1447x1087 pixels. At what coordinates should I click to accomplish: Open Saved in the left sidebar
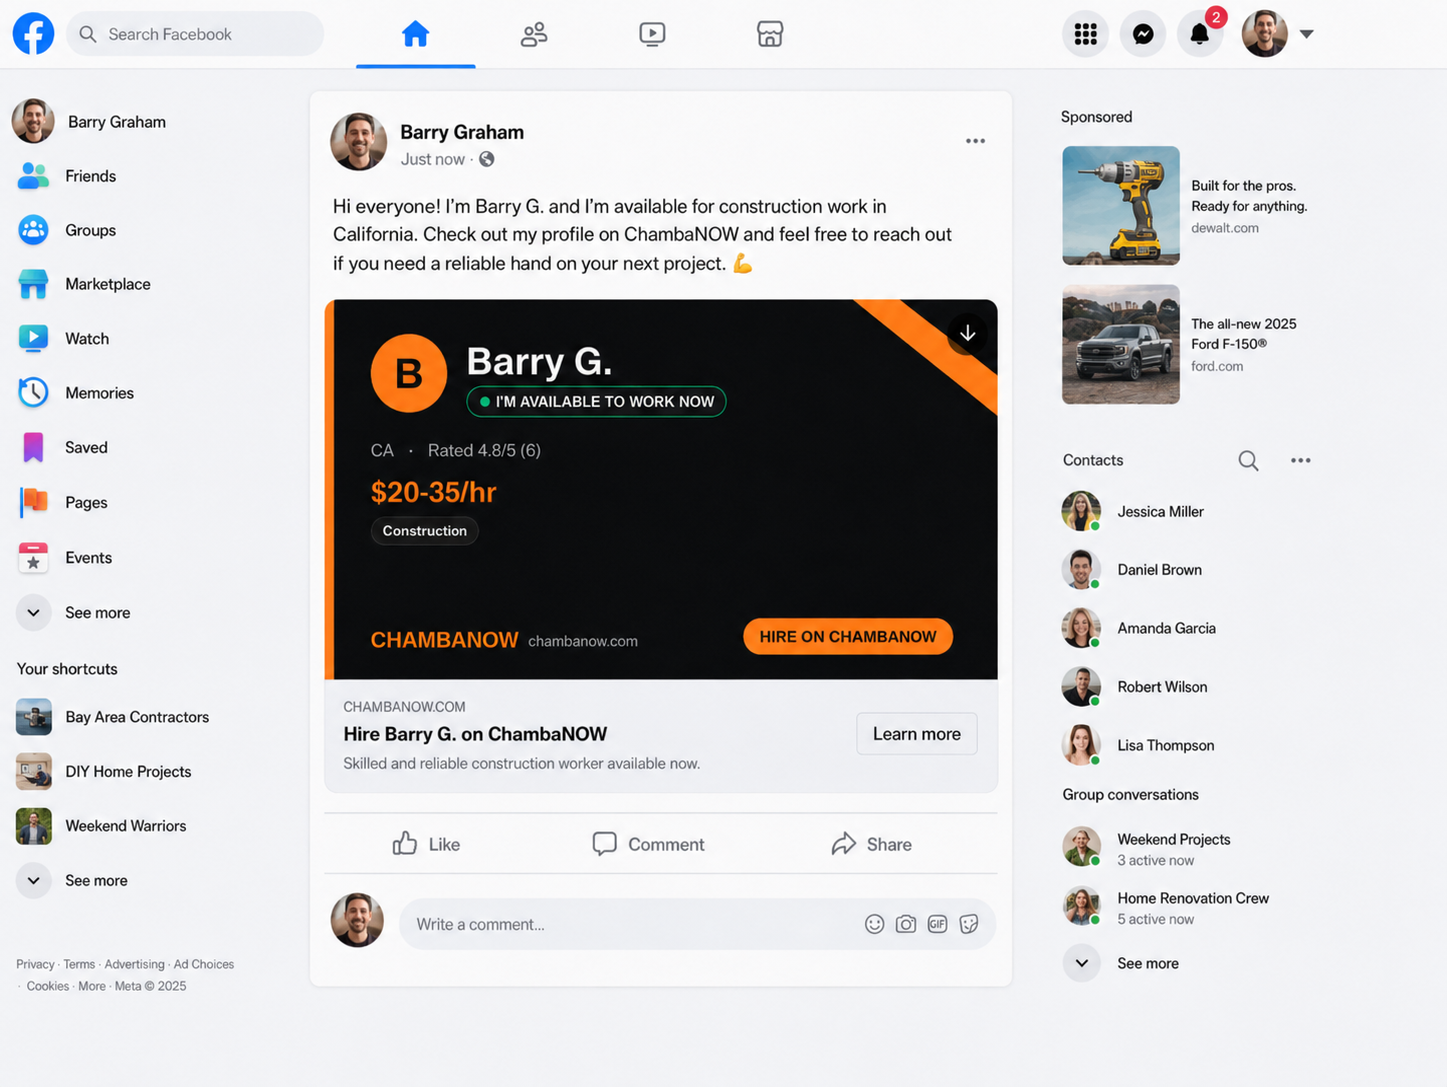pos(63,447)
